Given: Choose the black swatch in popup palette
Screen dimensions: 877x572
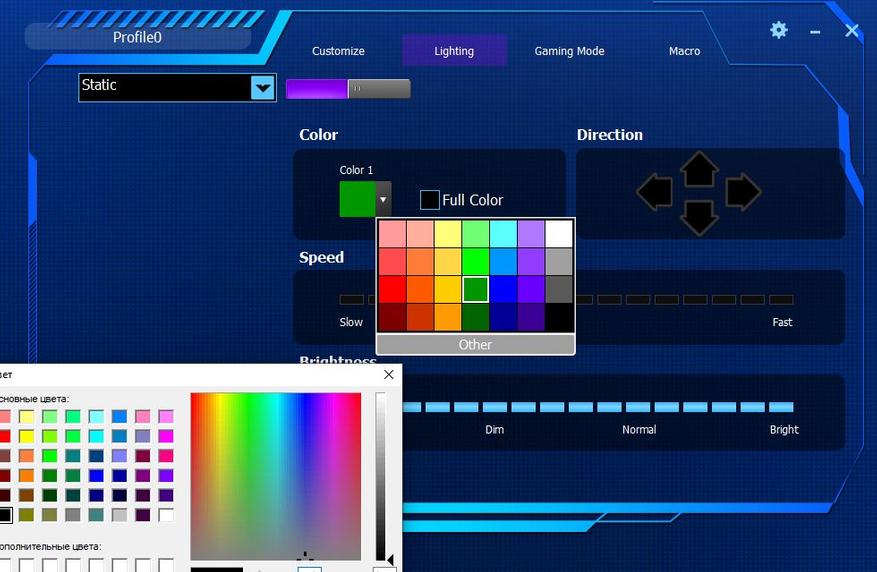Looking at the screenshot, I should [559, 318].
